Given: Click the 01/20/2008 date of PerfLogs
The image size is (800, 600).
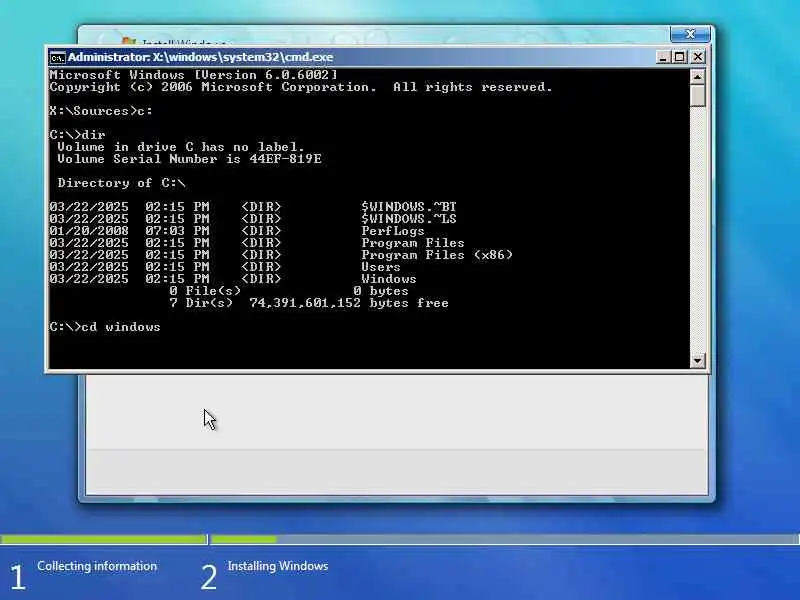Looking at the screenshot, I should click(x=89, y=231).
